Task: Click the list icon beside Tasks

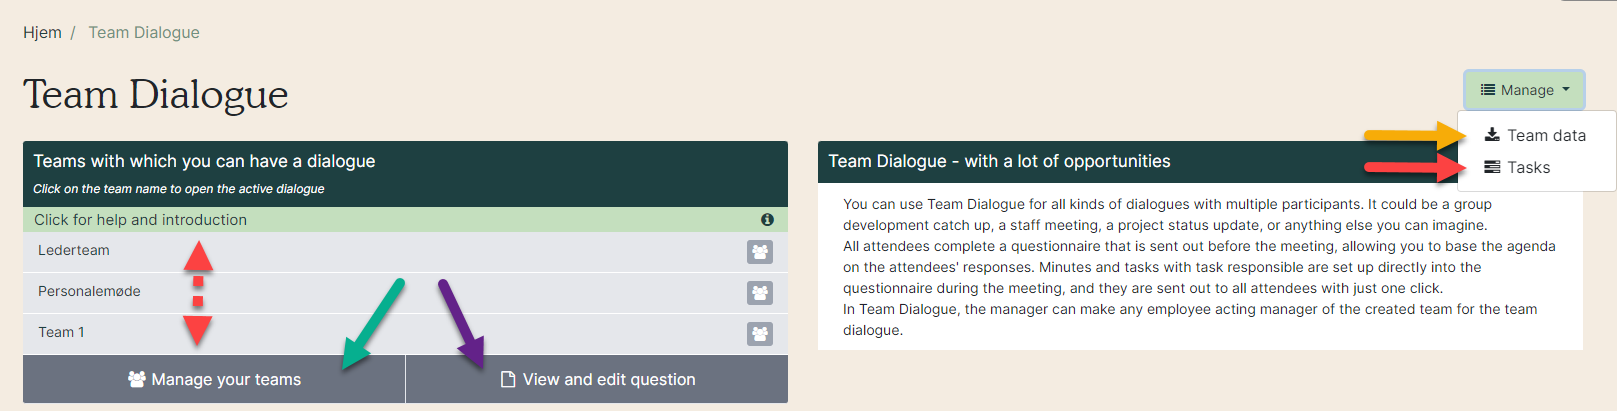Action: click(x=1492, y=167)
